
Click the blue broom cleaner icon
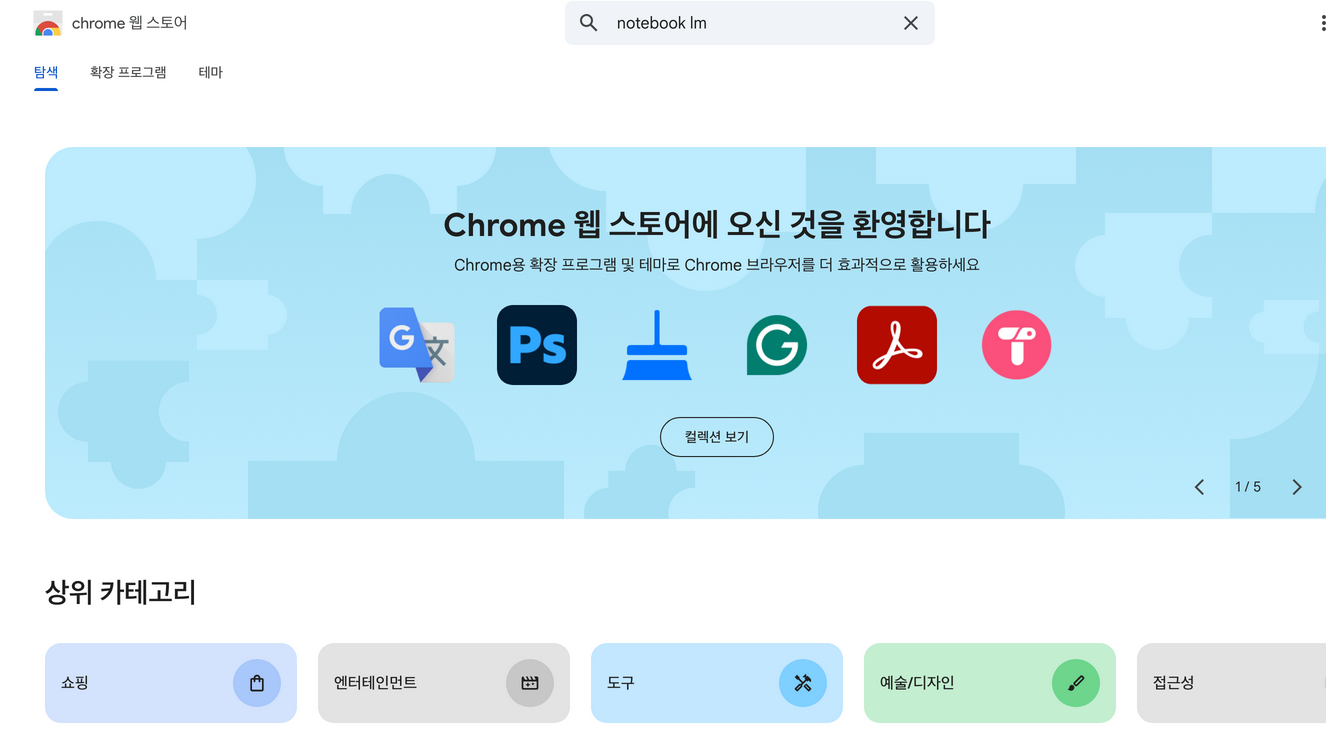[x=657, y=345]
